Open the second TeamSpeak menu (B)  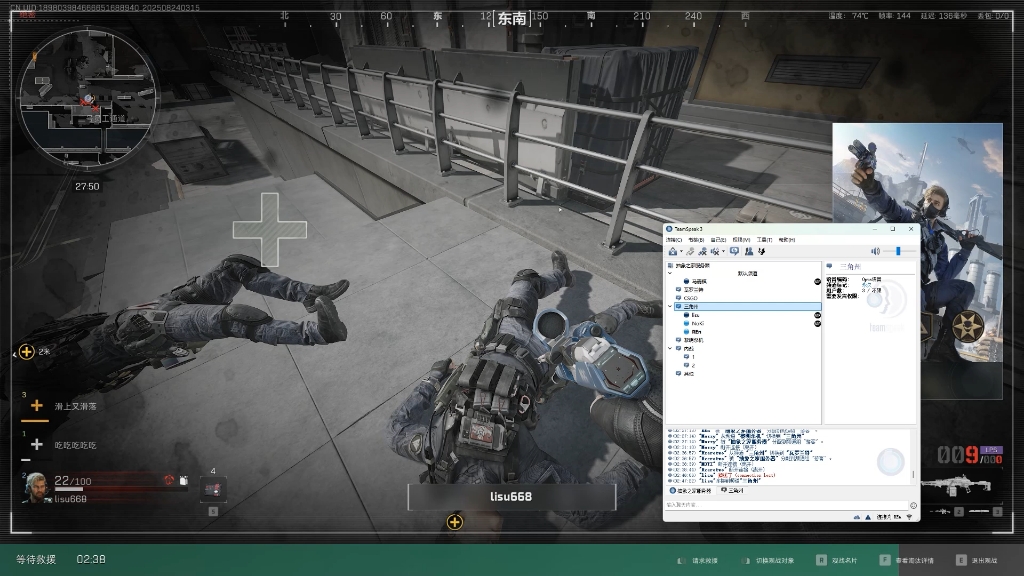point(696,240)
